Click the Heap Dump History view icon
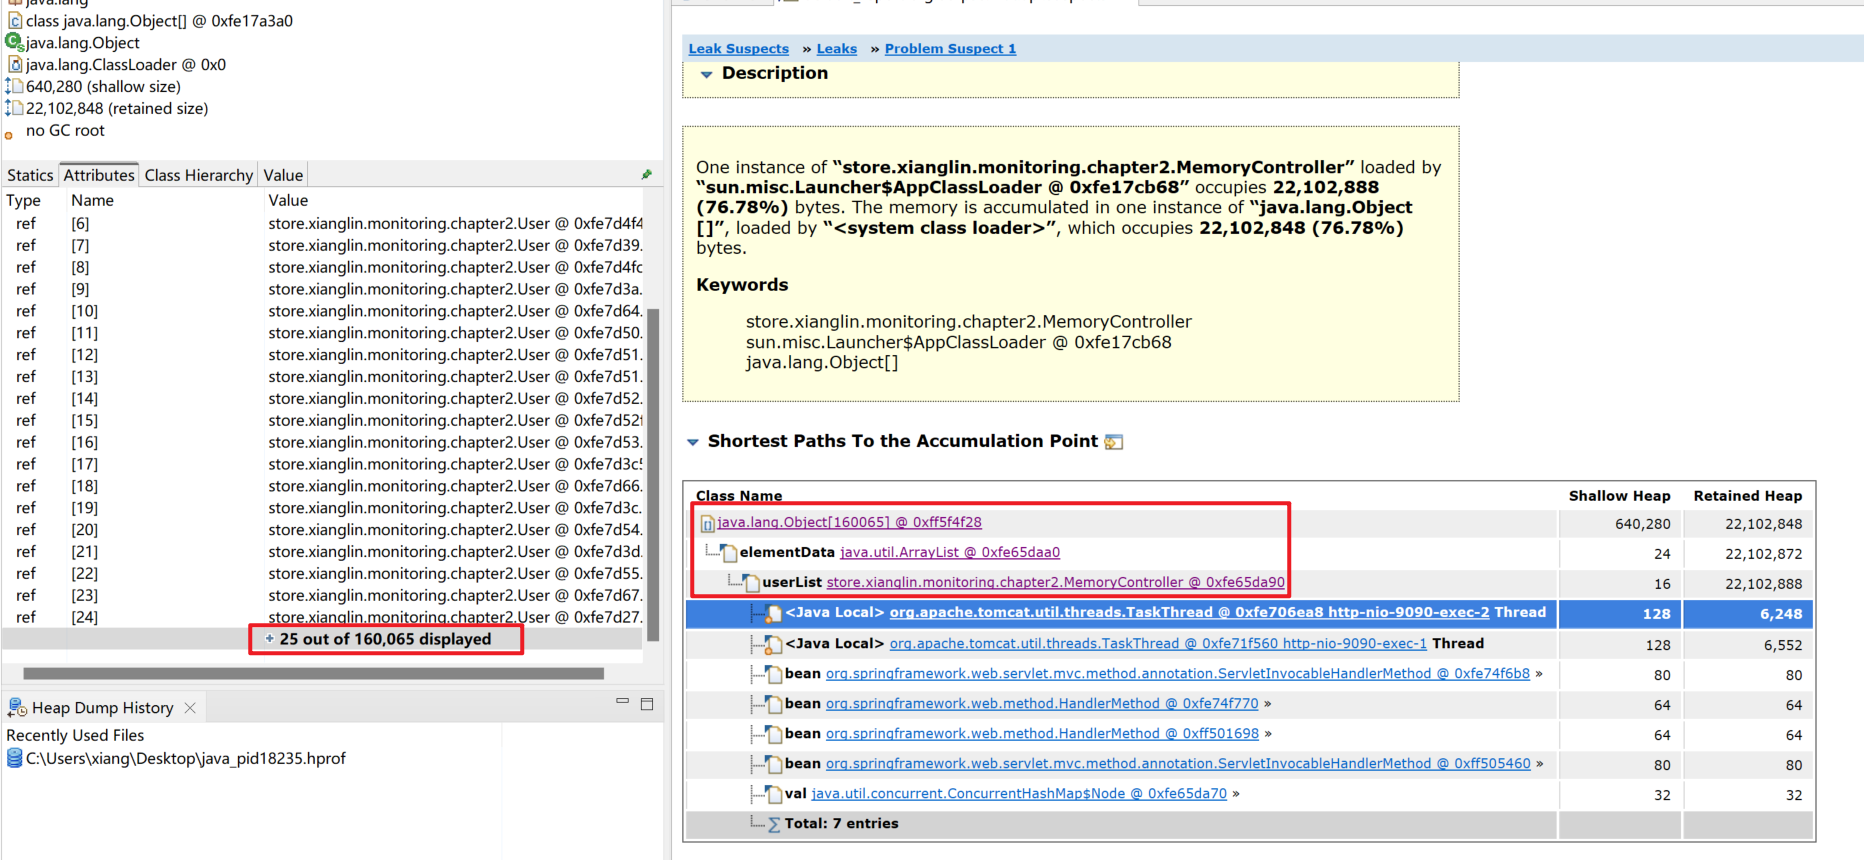Viewport: 1864px width, 860px height. click(x=17, y=707)
